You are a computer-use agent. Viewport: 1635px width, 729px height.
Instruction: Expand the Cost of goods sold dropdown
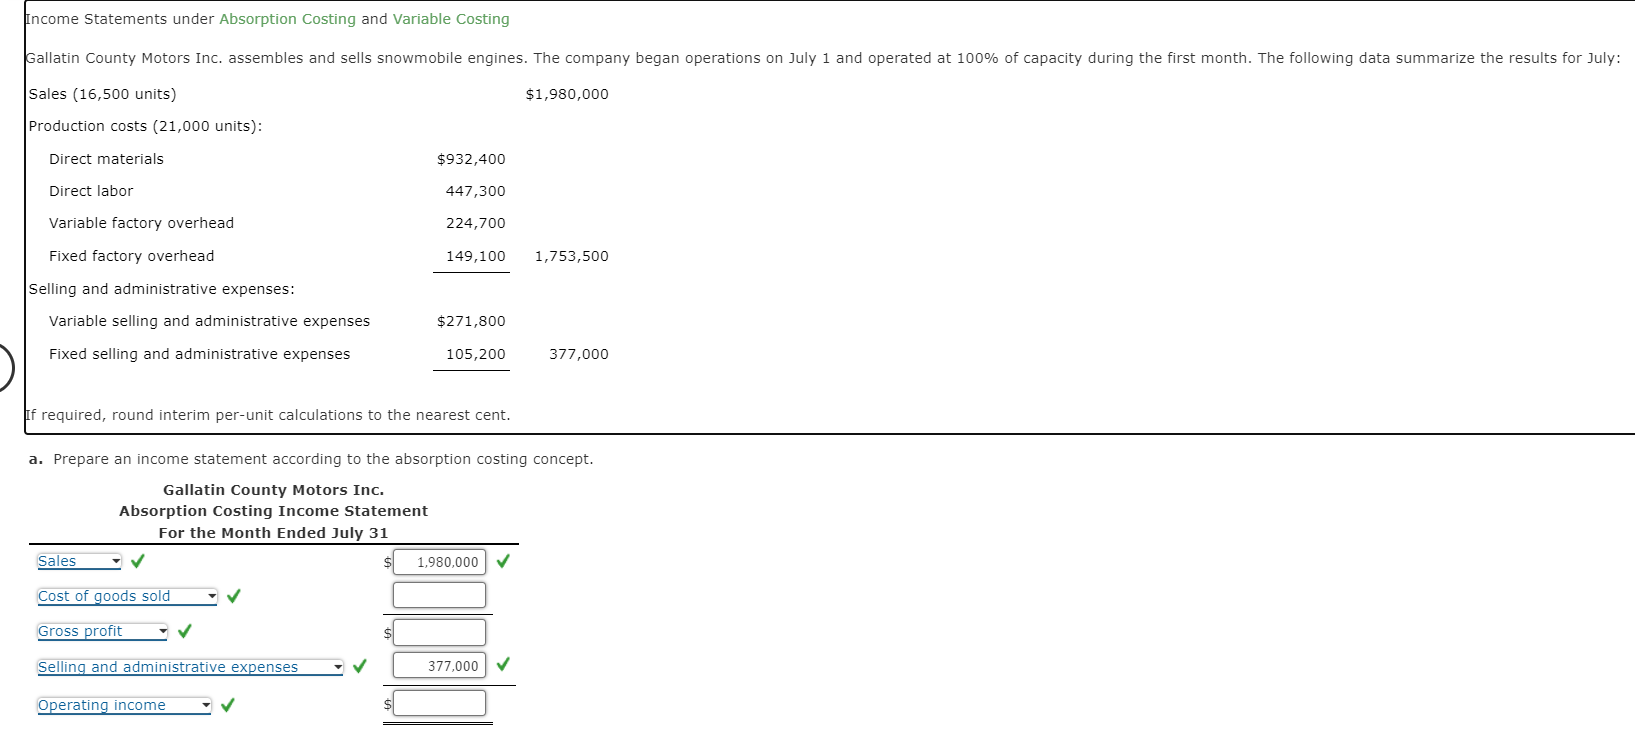pos(127,597)
